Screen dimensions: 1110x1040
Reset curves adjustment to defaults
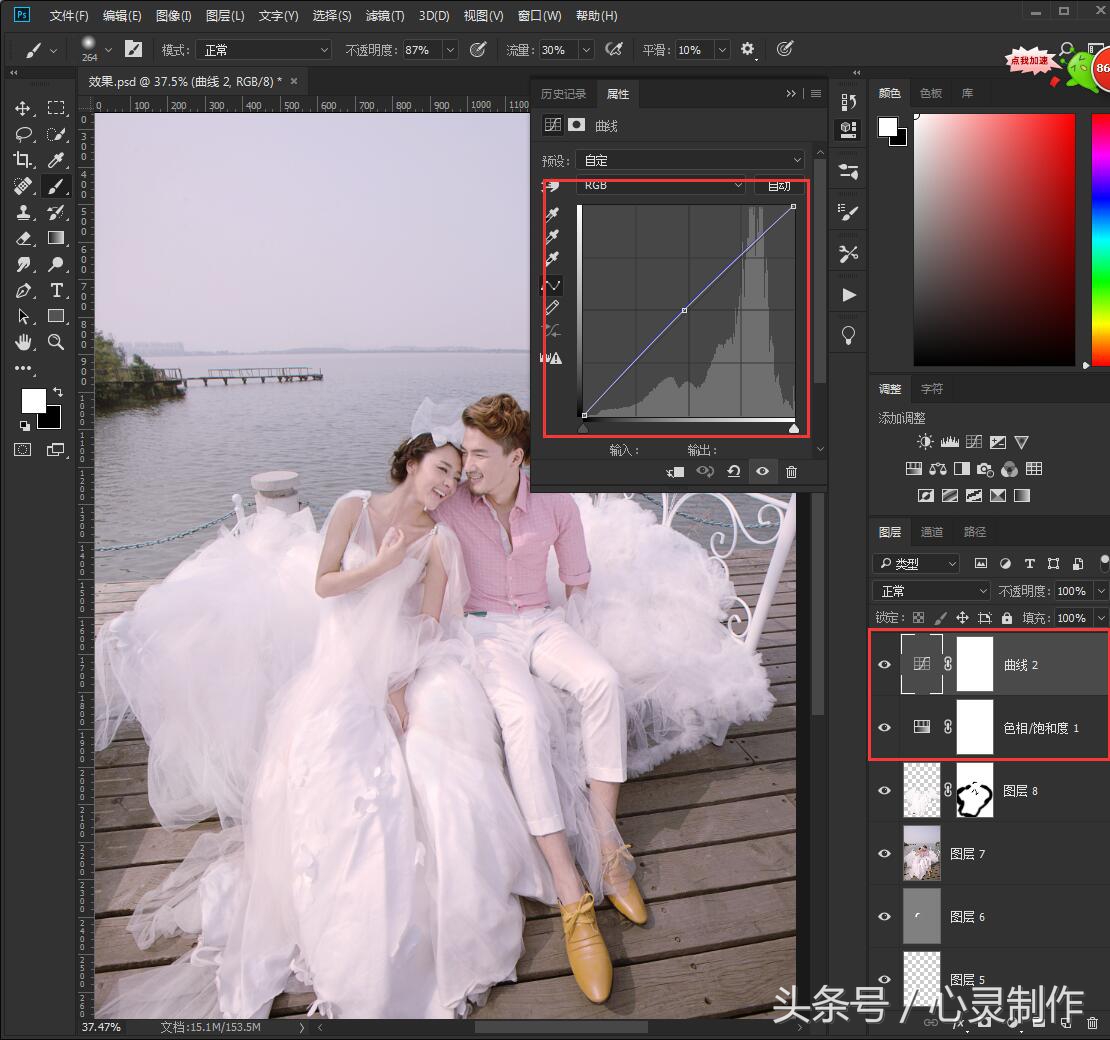[733, 472]
